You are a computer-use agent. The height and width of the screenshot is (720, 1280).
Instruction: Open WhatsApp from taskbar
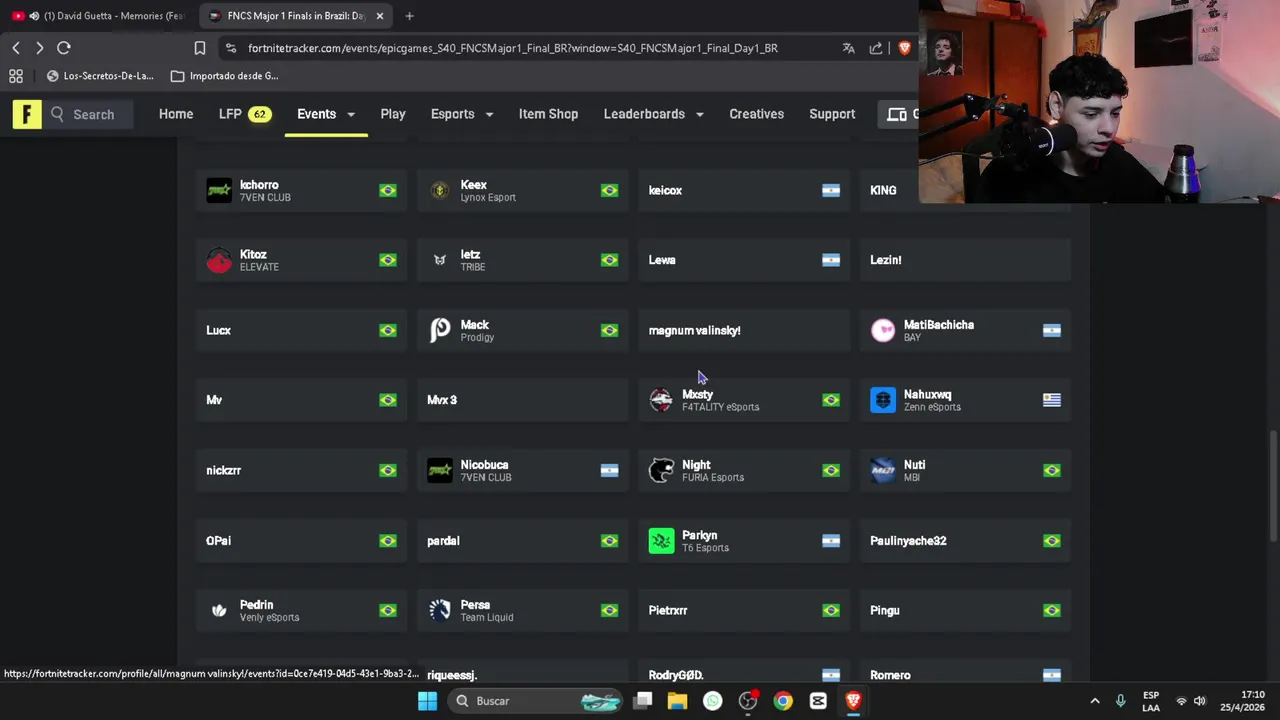pyautogui.click(x=712, y=701)
